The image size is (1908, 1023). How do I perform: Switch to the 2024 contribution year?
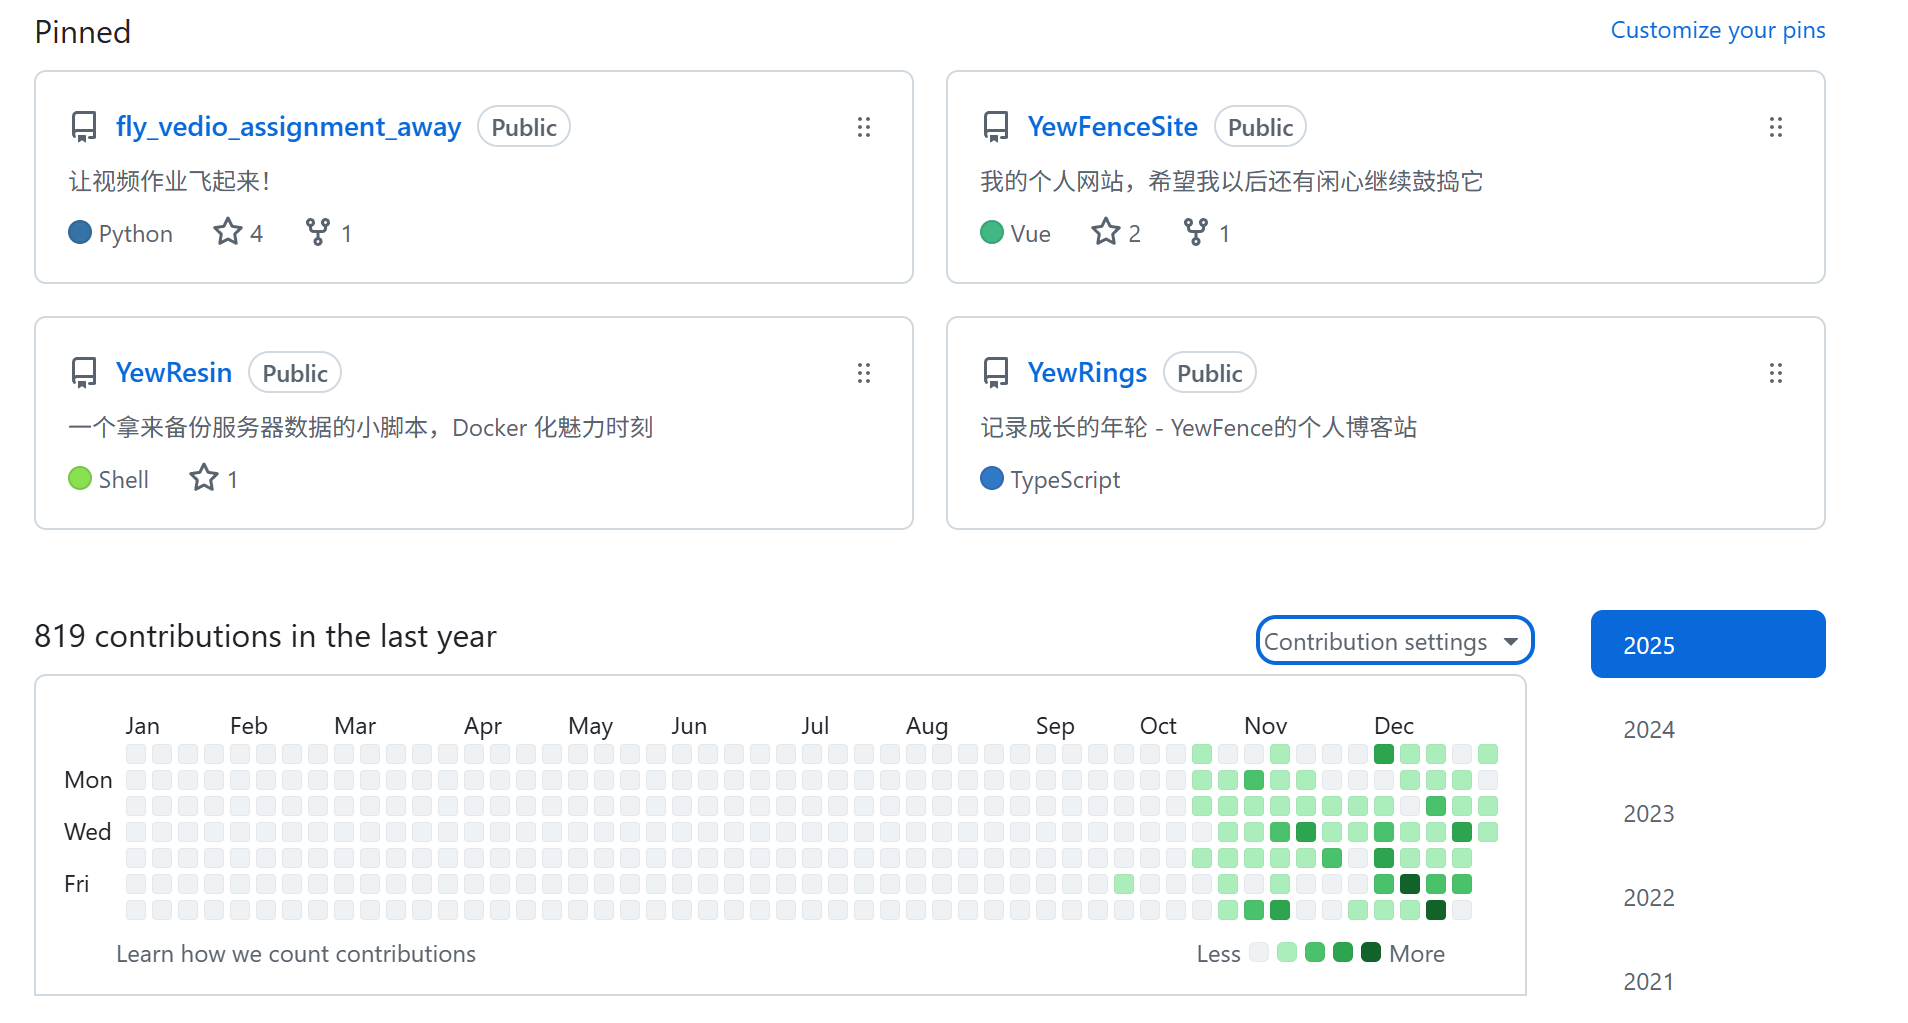[1649, 730]
